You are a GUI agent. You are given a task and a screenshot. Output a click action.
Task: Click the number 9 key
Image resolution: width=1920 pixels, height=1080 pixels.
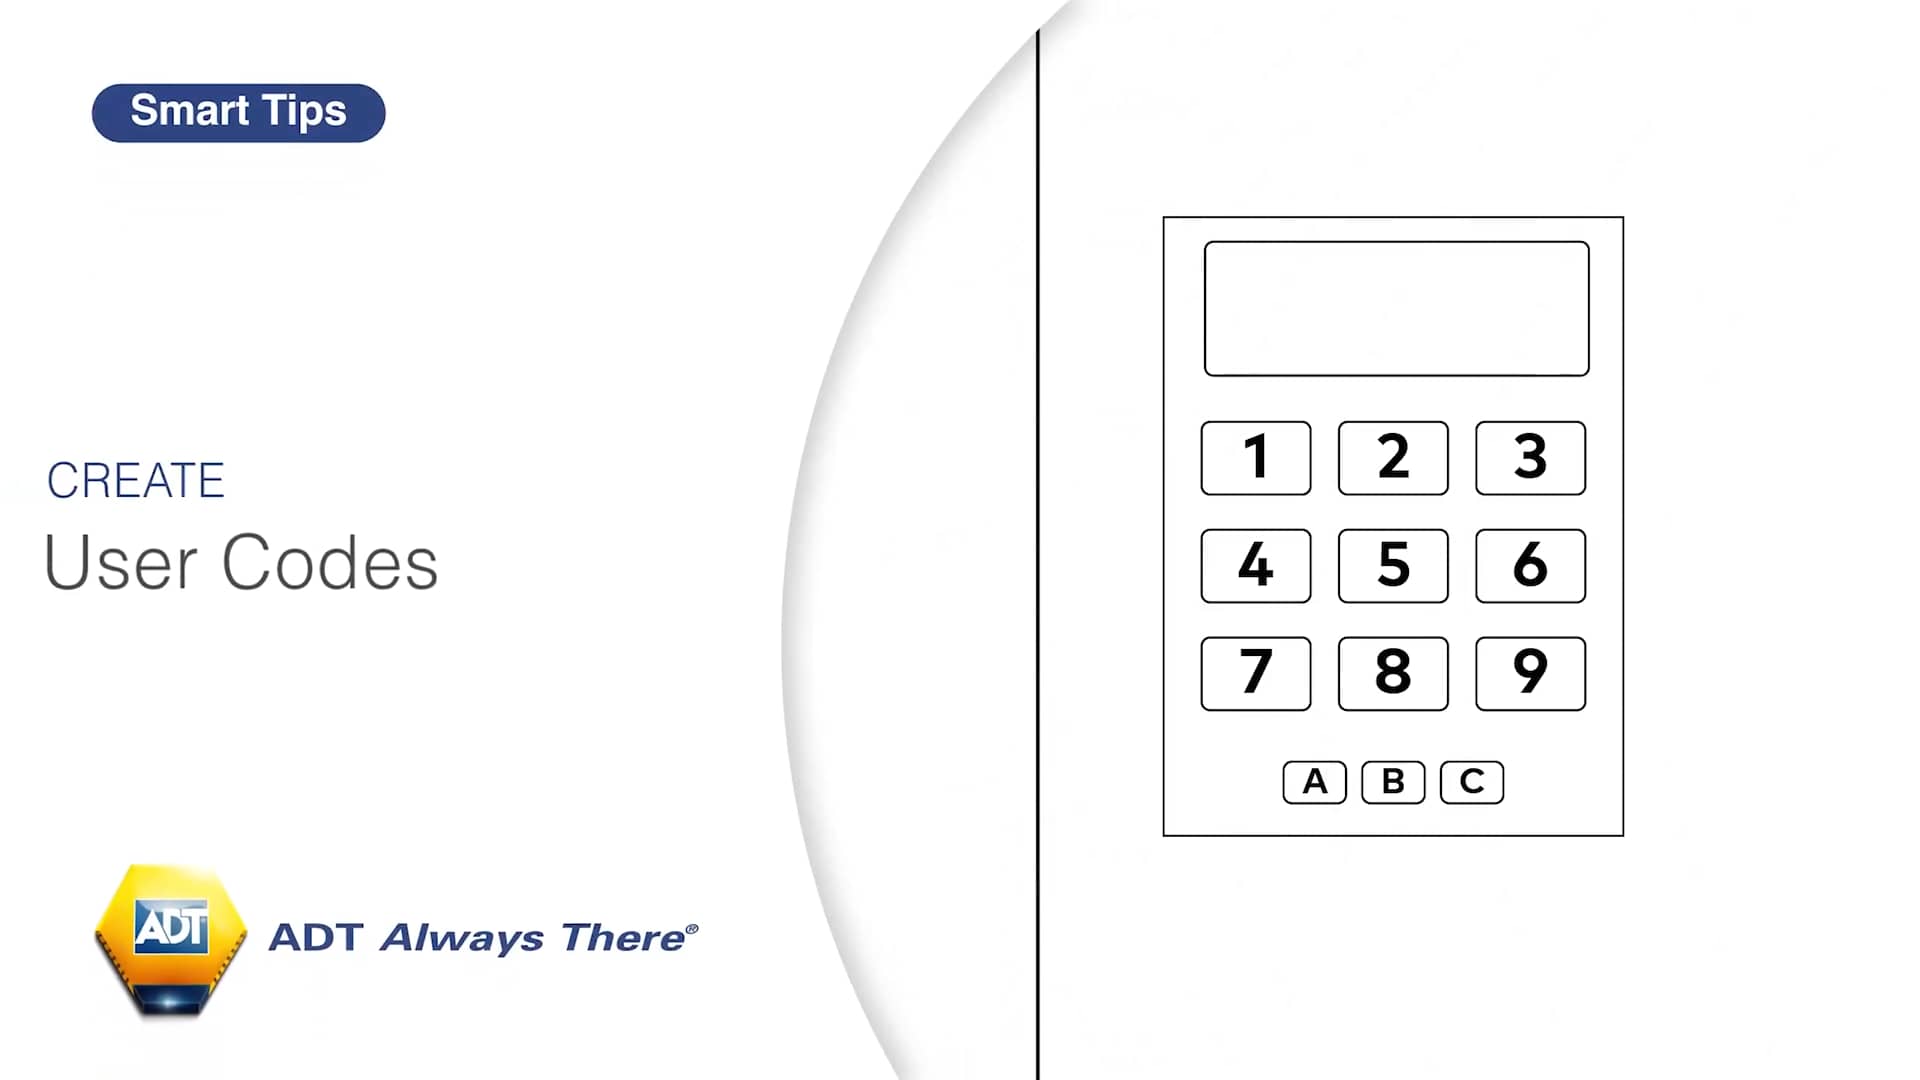pyautogui.click(x=1530, y=673)
